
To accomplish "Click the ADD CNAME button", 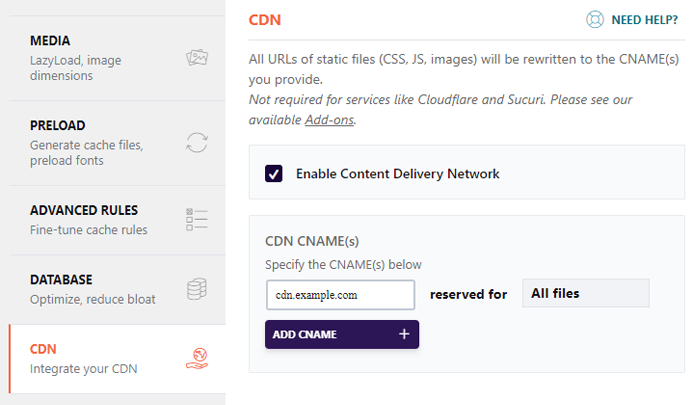I will click(x=342, y=334).
